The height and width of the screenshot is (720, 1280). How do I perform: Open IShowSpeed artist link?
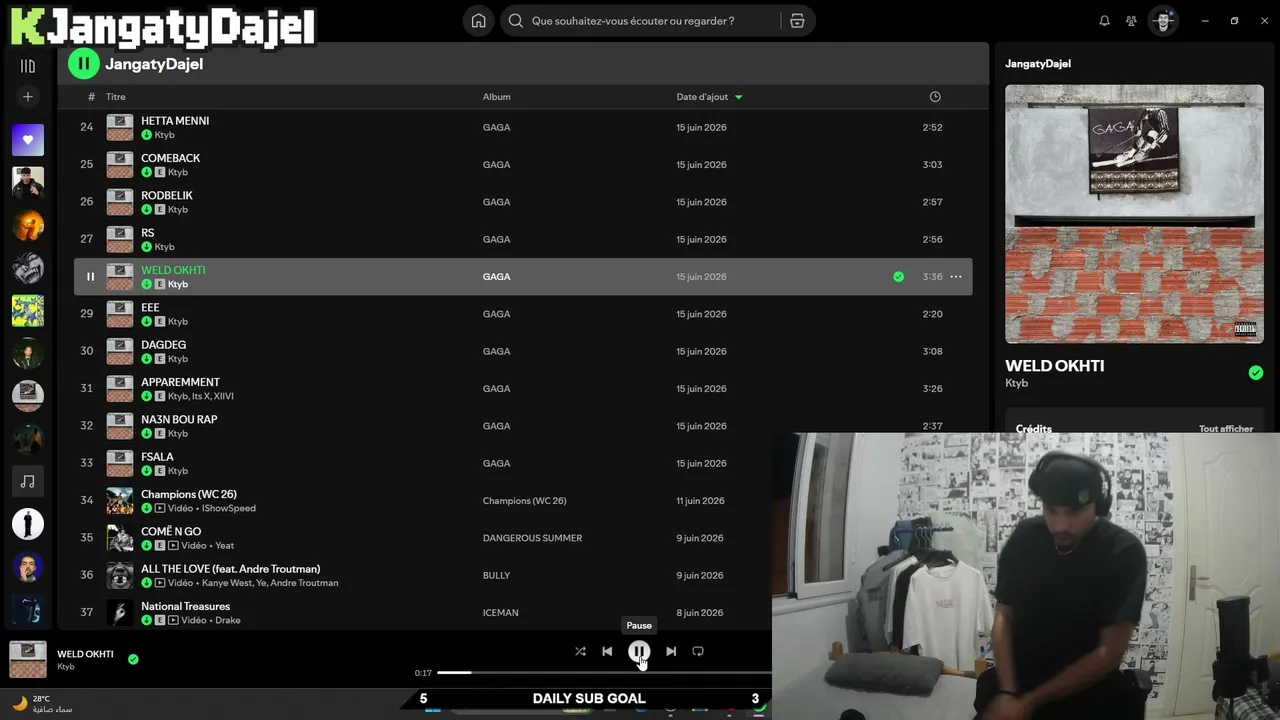point(229,508)
